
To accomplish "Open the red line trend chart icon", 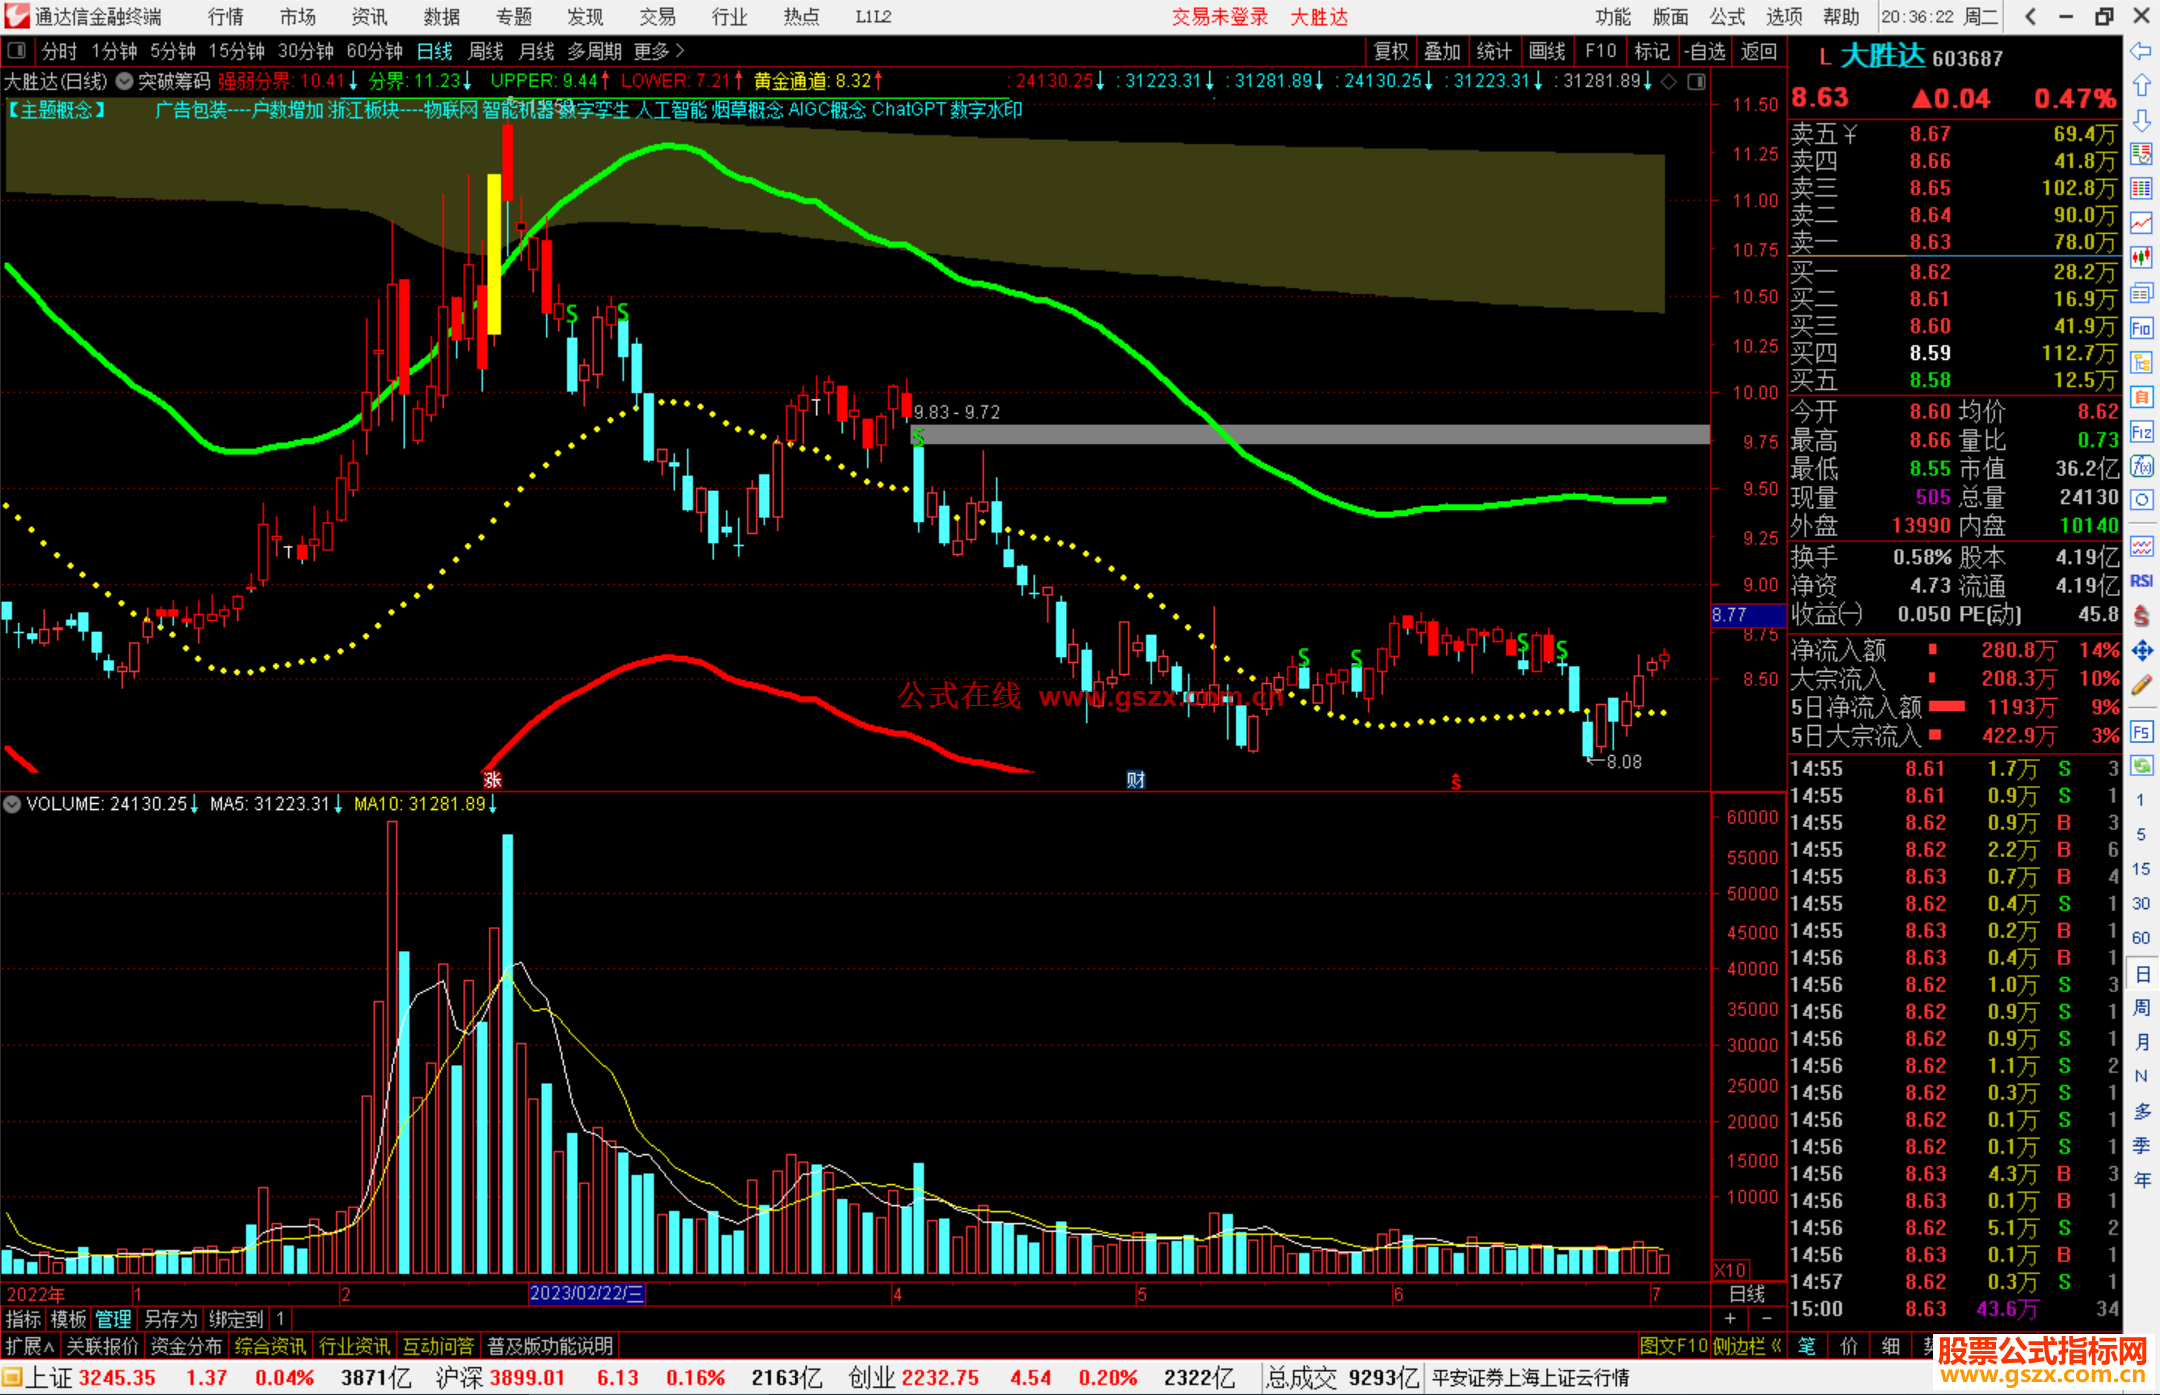I will click(x=2141, y=223).
